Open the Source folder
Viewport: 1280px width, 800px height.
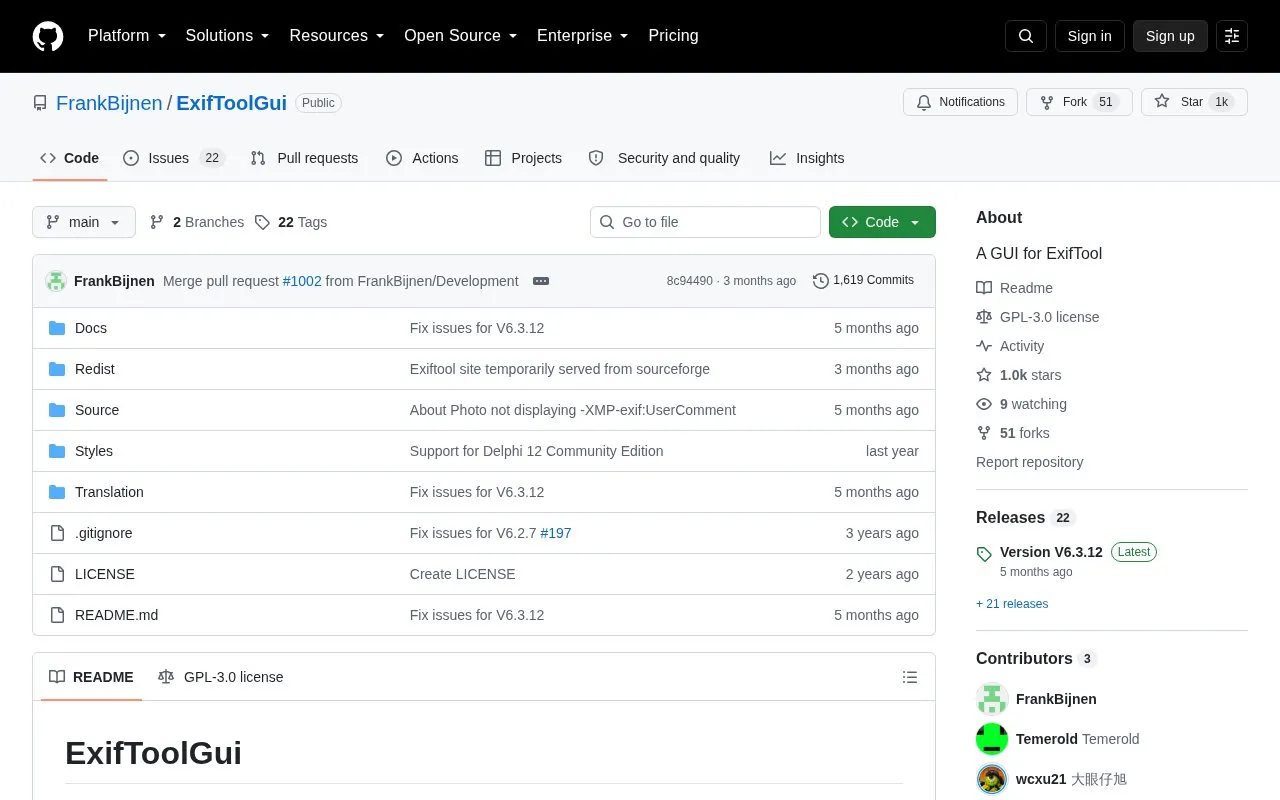coord(97,410)
